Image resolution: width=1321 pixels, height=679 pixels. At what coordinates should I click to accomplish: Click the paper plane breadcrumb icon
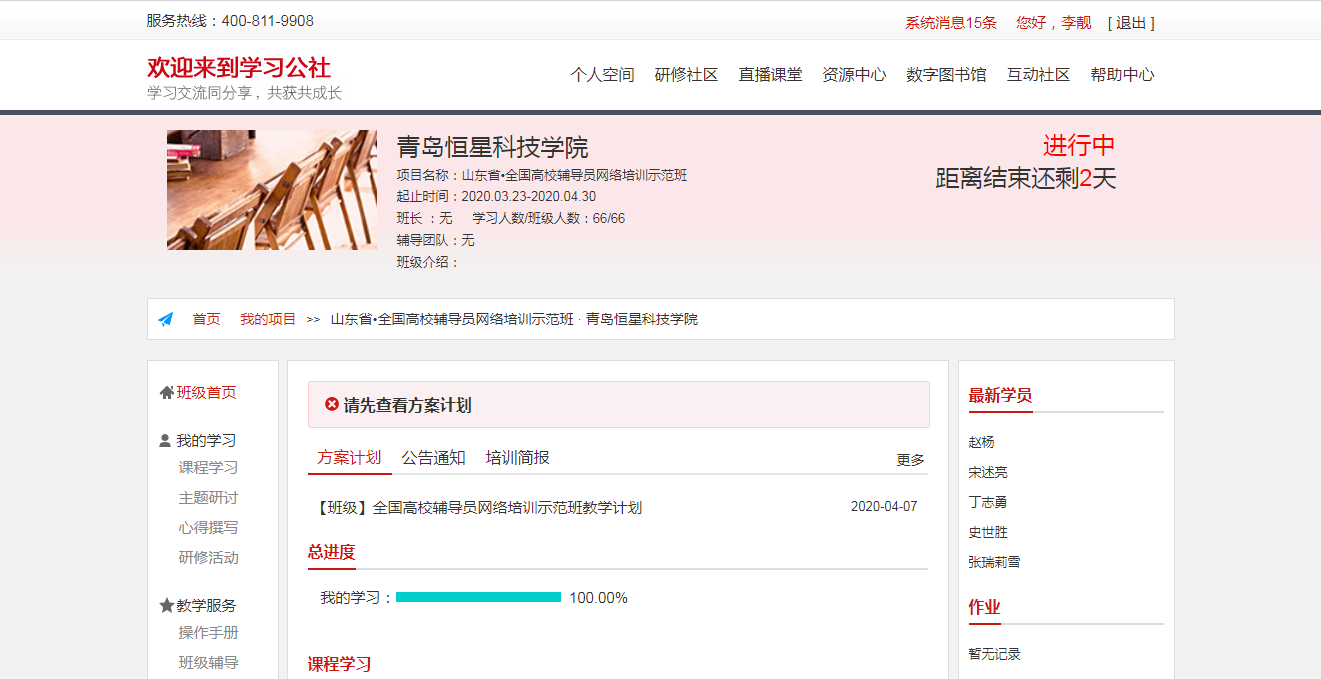click(166, 319)
